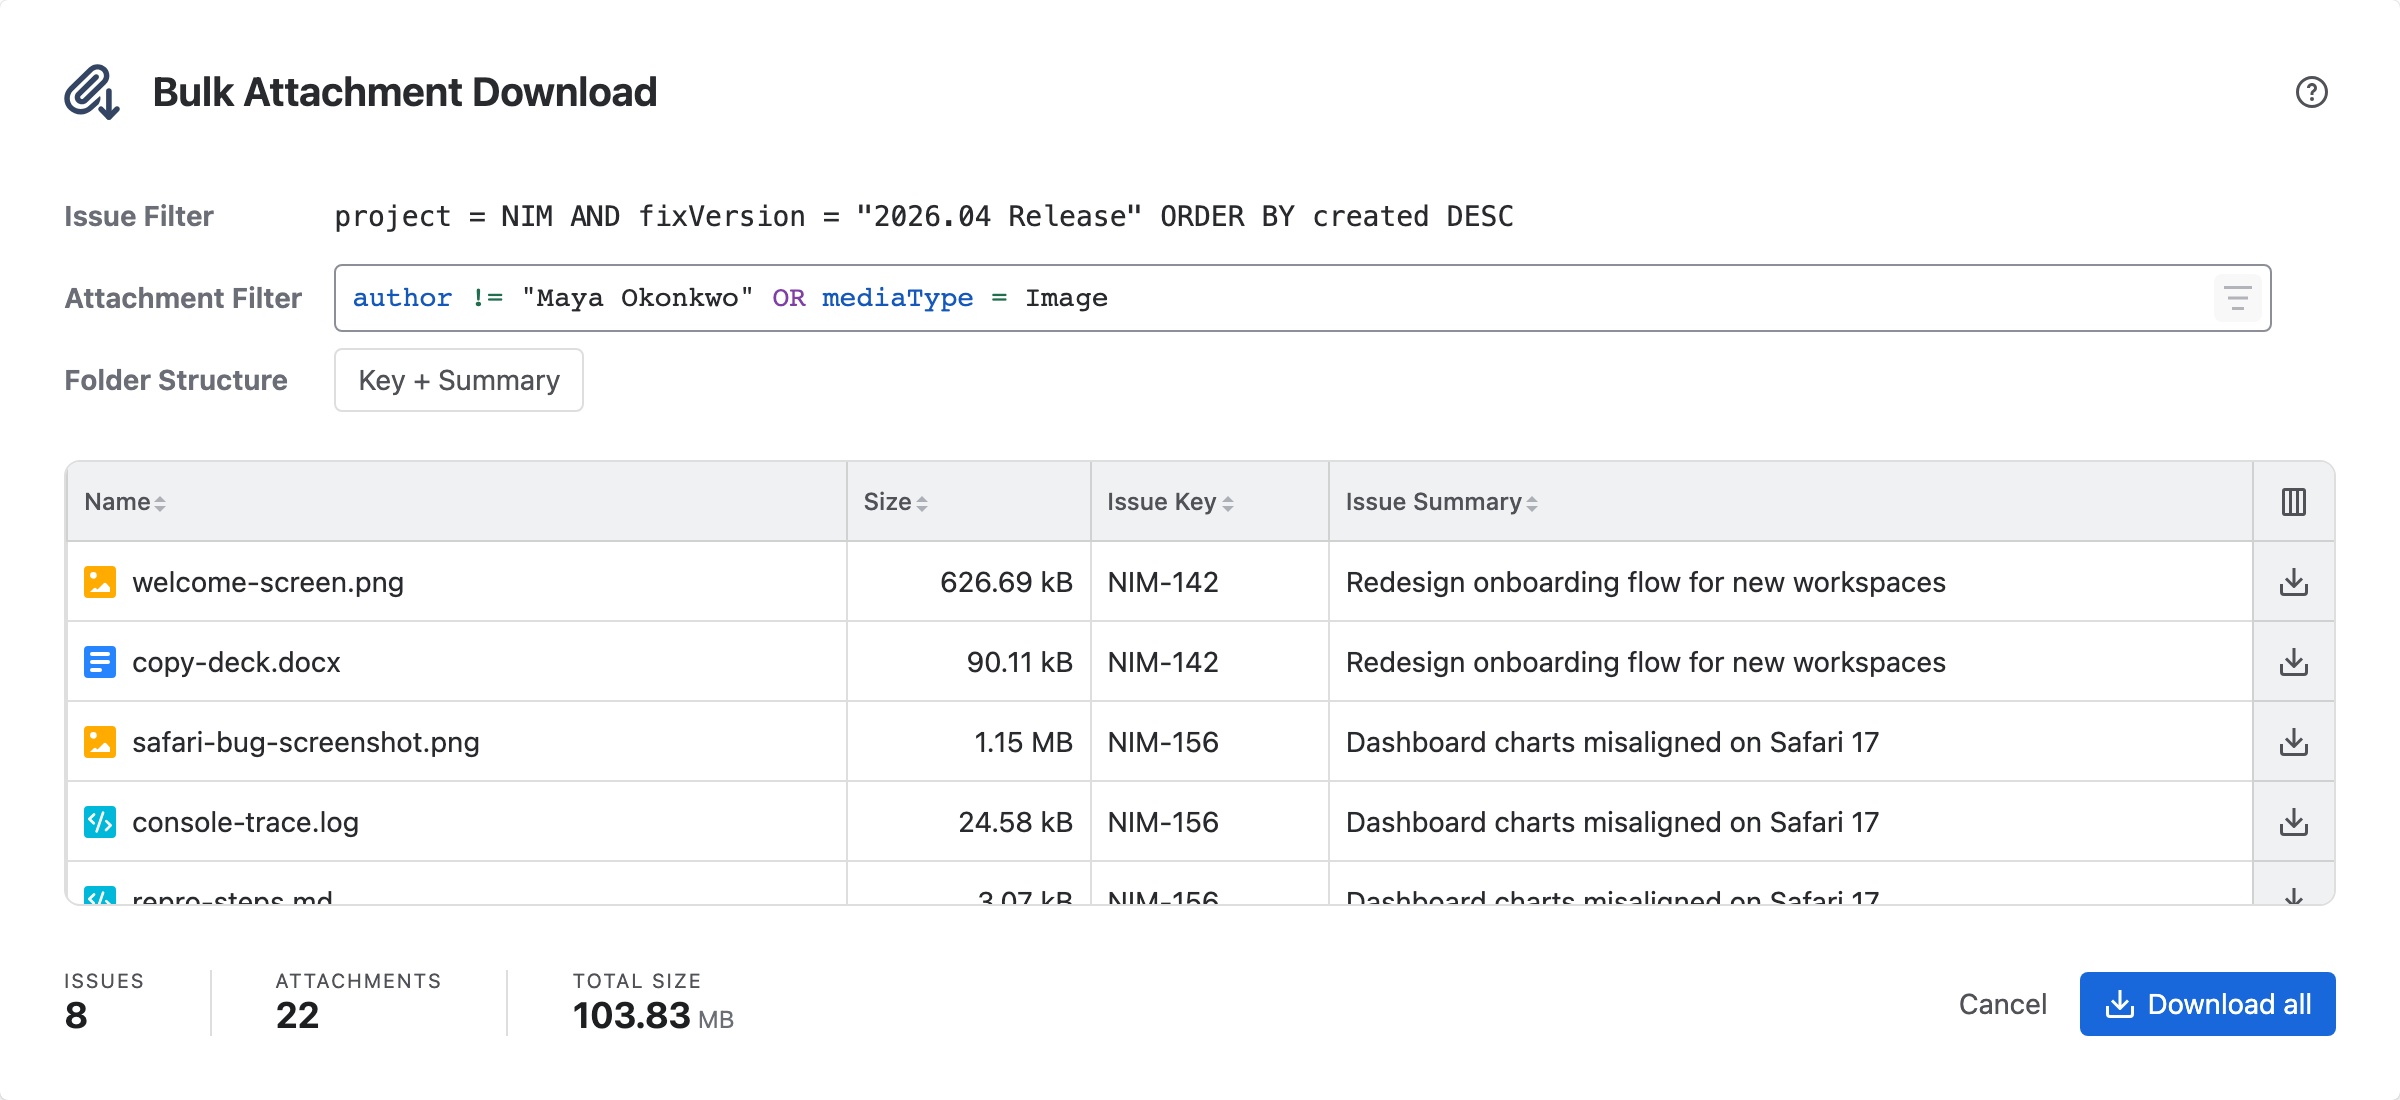Click the NIM-142 key in copy-deck.docx row
Screen dimensions: 2400x1100
point(1163,662)
